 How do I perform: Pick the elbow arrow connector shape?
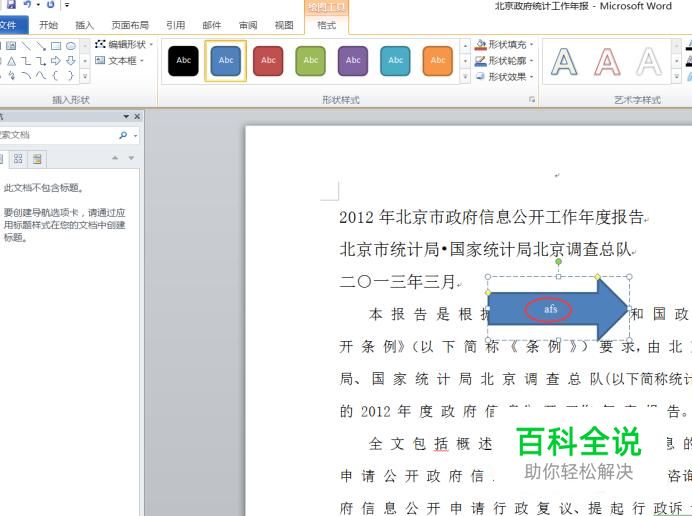pos(41,60)
